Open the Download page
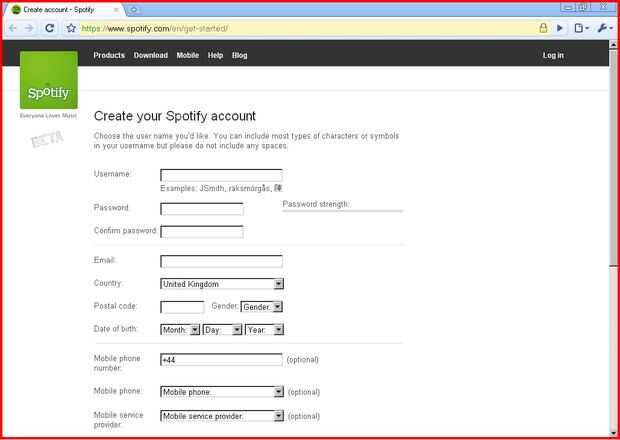620x440 pixels. tap(151, 55)
